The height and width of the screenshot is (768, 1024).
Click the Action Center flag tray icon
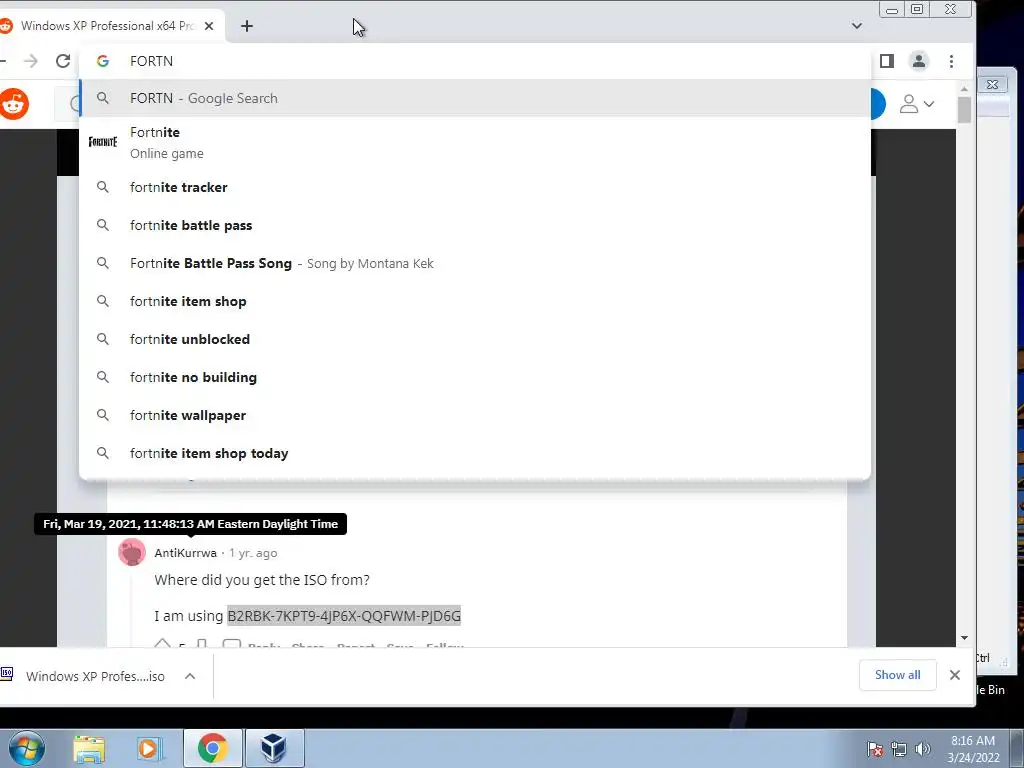pyautogui.click(x=875, y=749)
